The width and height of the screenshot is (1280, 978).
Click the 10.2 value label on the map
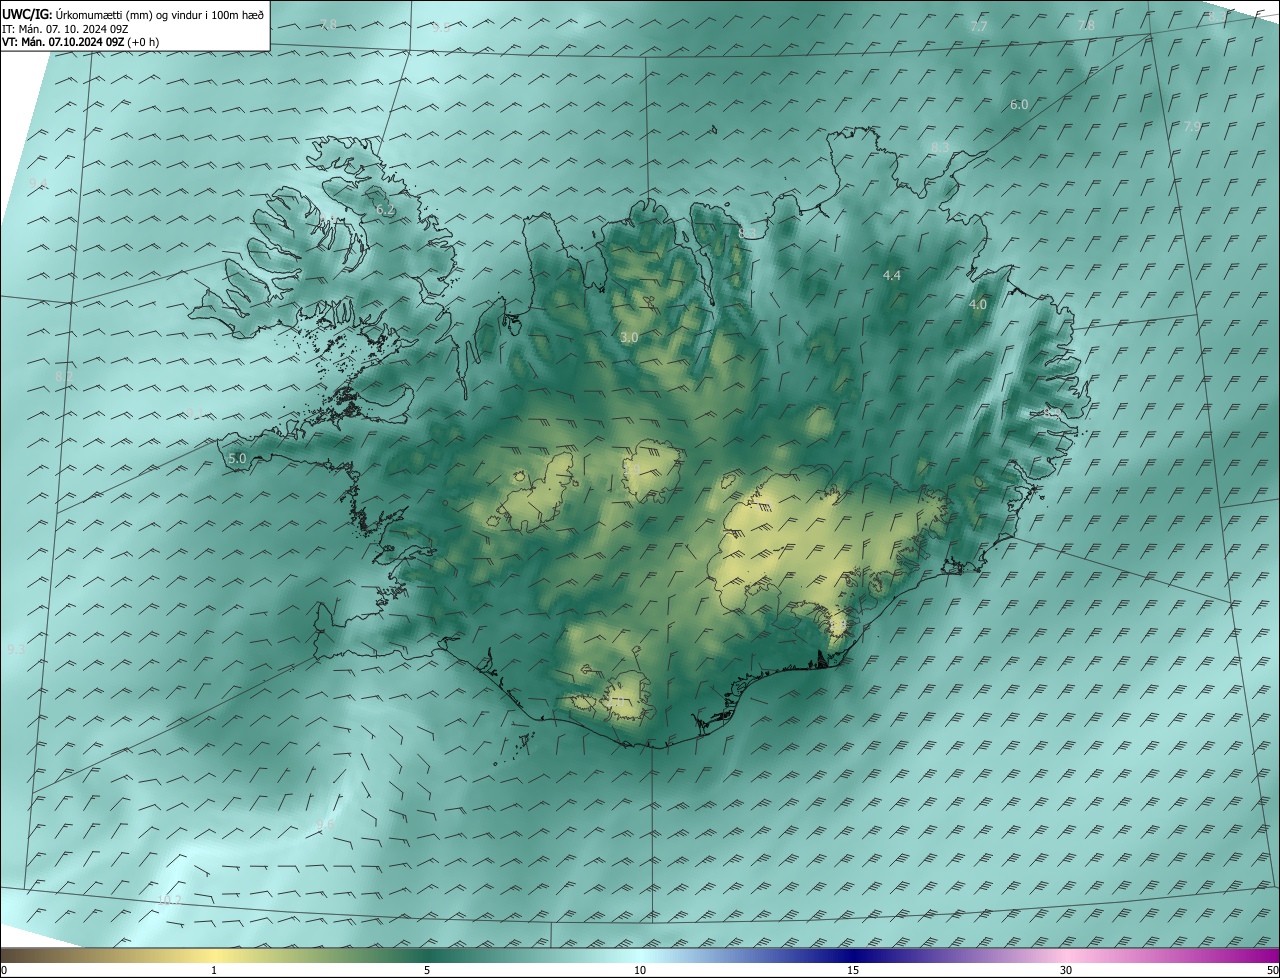click(x=170, y=900)
